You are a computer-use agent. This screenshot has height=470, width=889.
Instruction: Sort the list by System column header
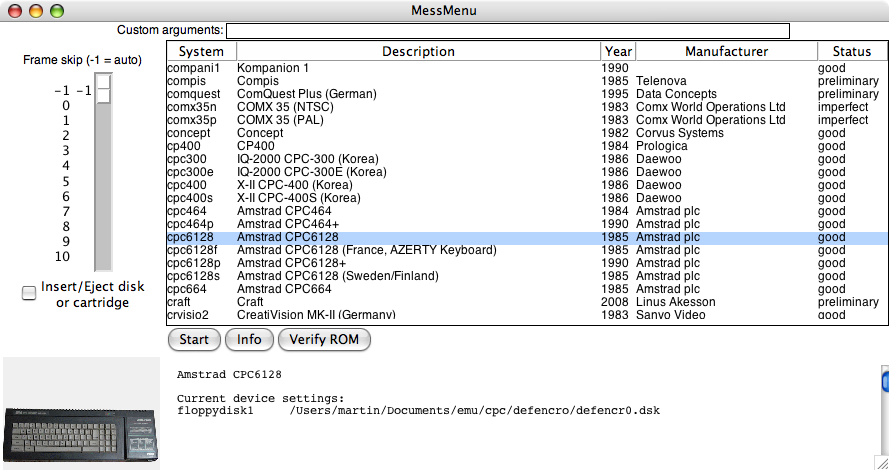coord(201,52)
